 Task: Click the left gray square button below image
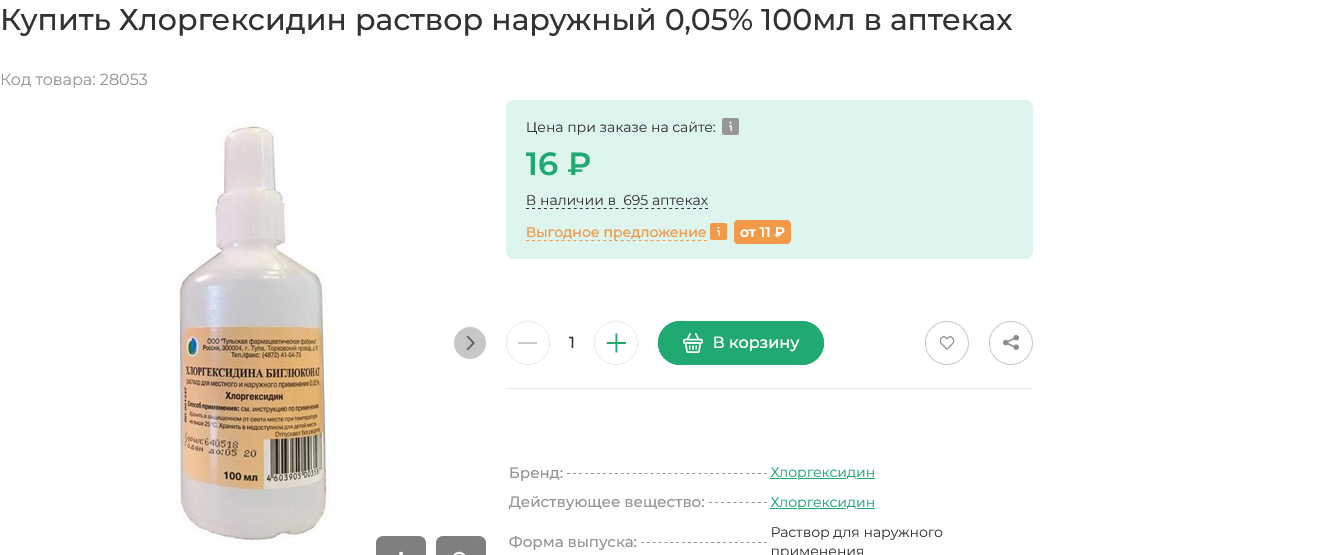tap(401, 546)
